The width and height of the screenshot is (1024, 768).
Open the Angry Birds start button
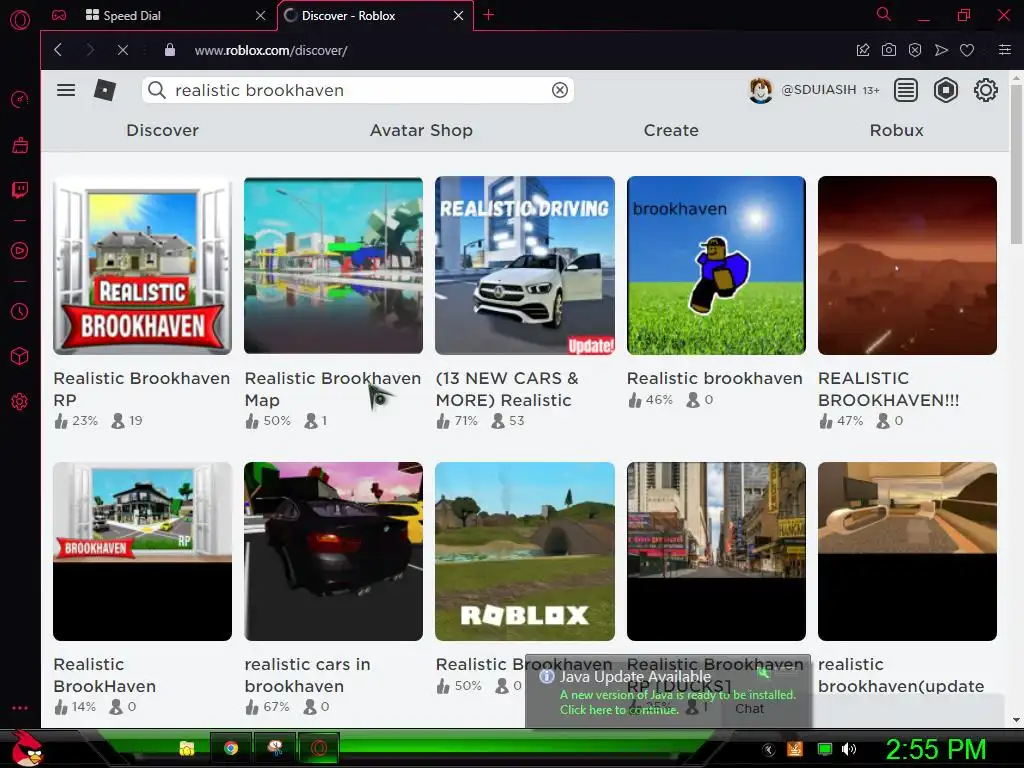(26, 748)
